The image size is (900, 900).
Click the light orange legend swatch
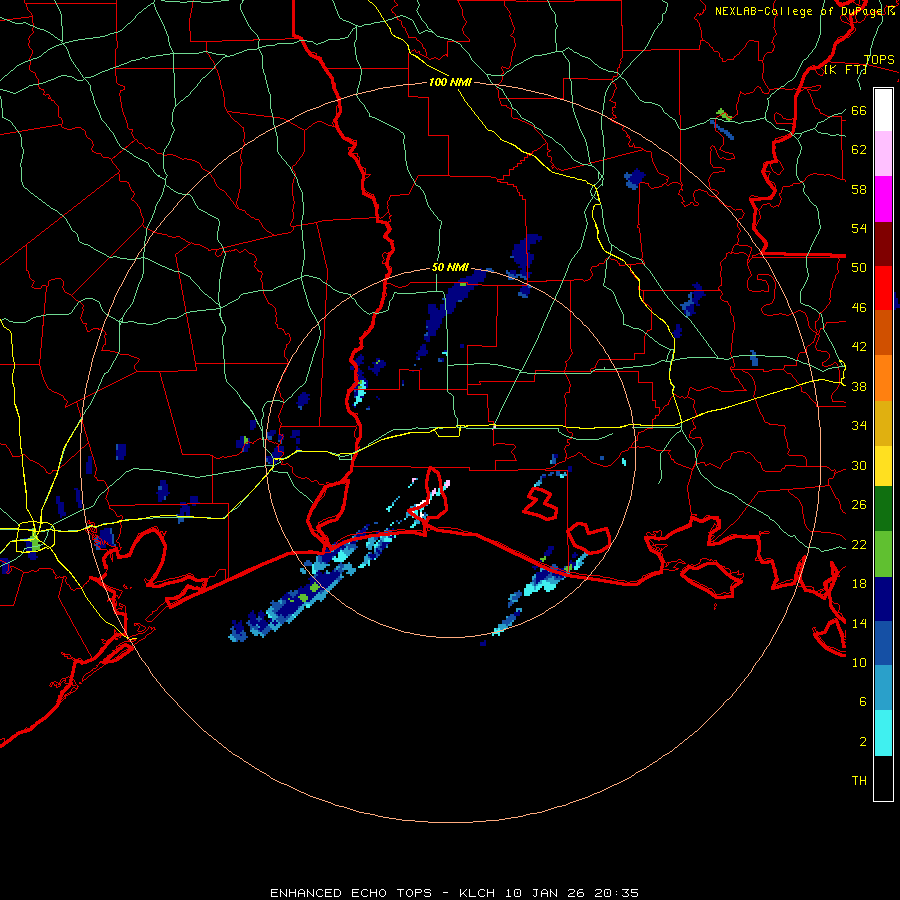pyautogui.click(x=883, y=378)
